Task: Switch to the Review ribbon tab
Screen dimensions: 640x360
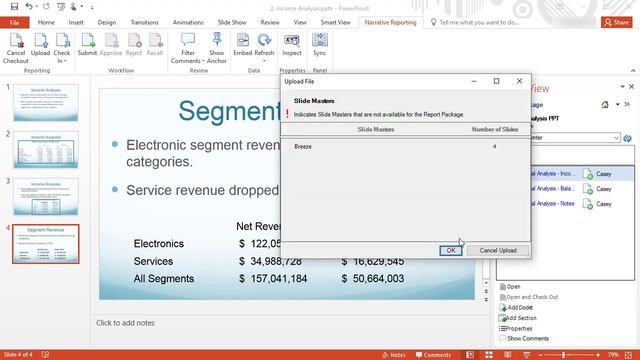Action: [x=270, y=22]
